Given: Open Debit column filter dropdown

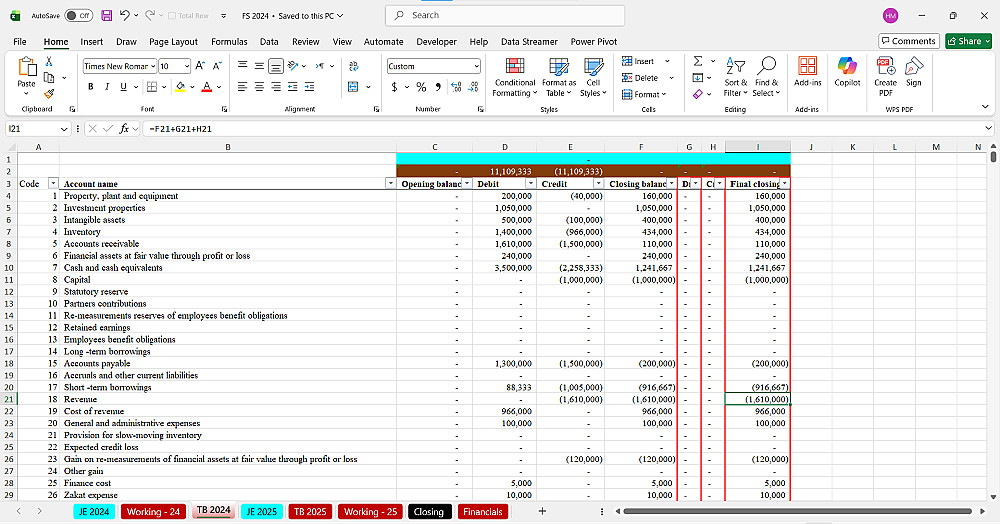Looking at the screenshot, I should pyautogui.click(x=530, y=184).
